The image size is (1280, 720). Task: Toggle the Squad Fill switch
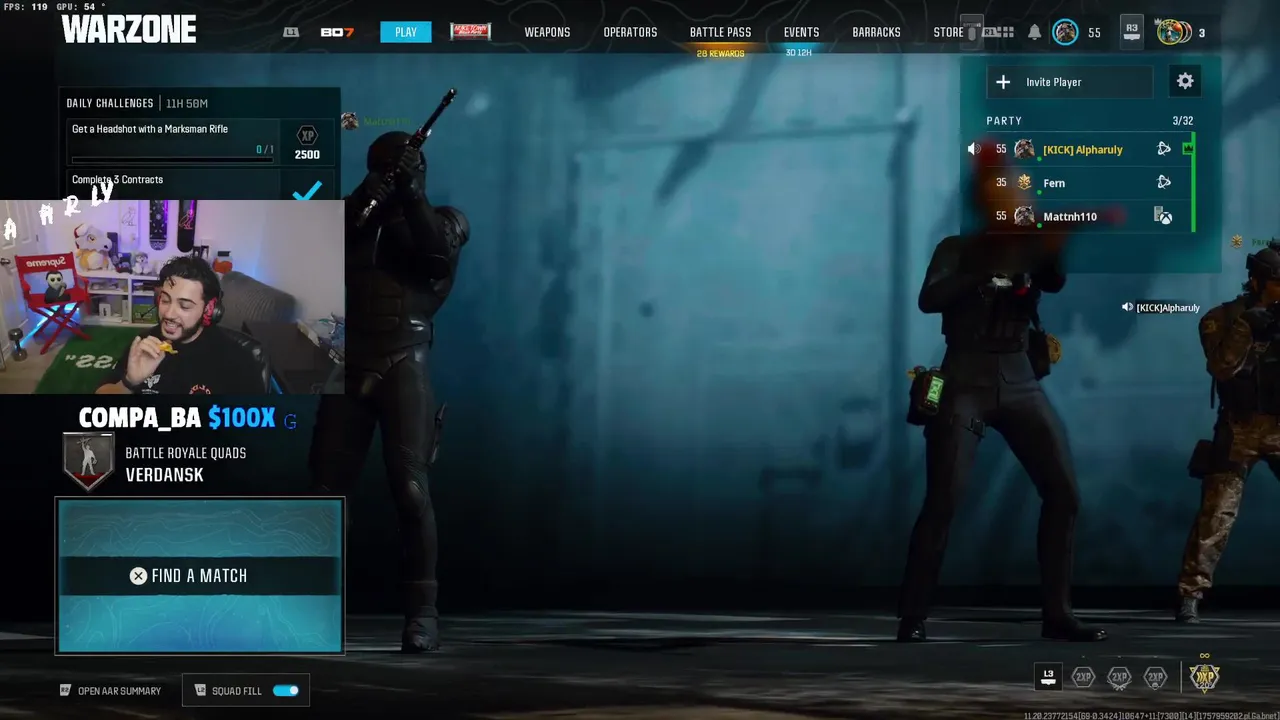(286, 690)
